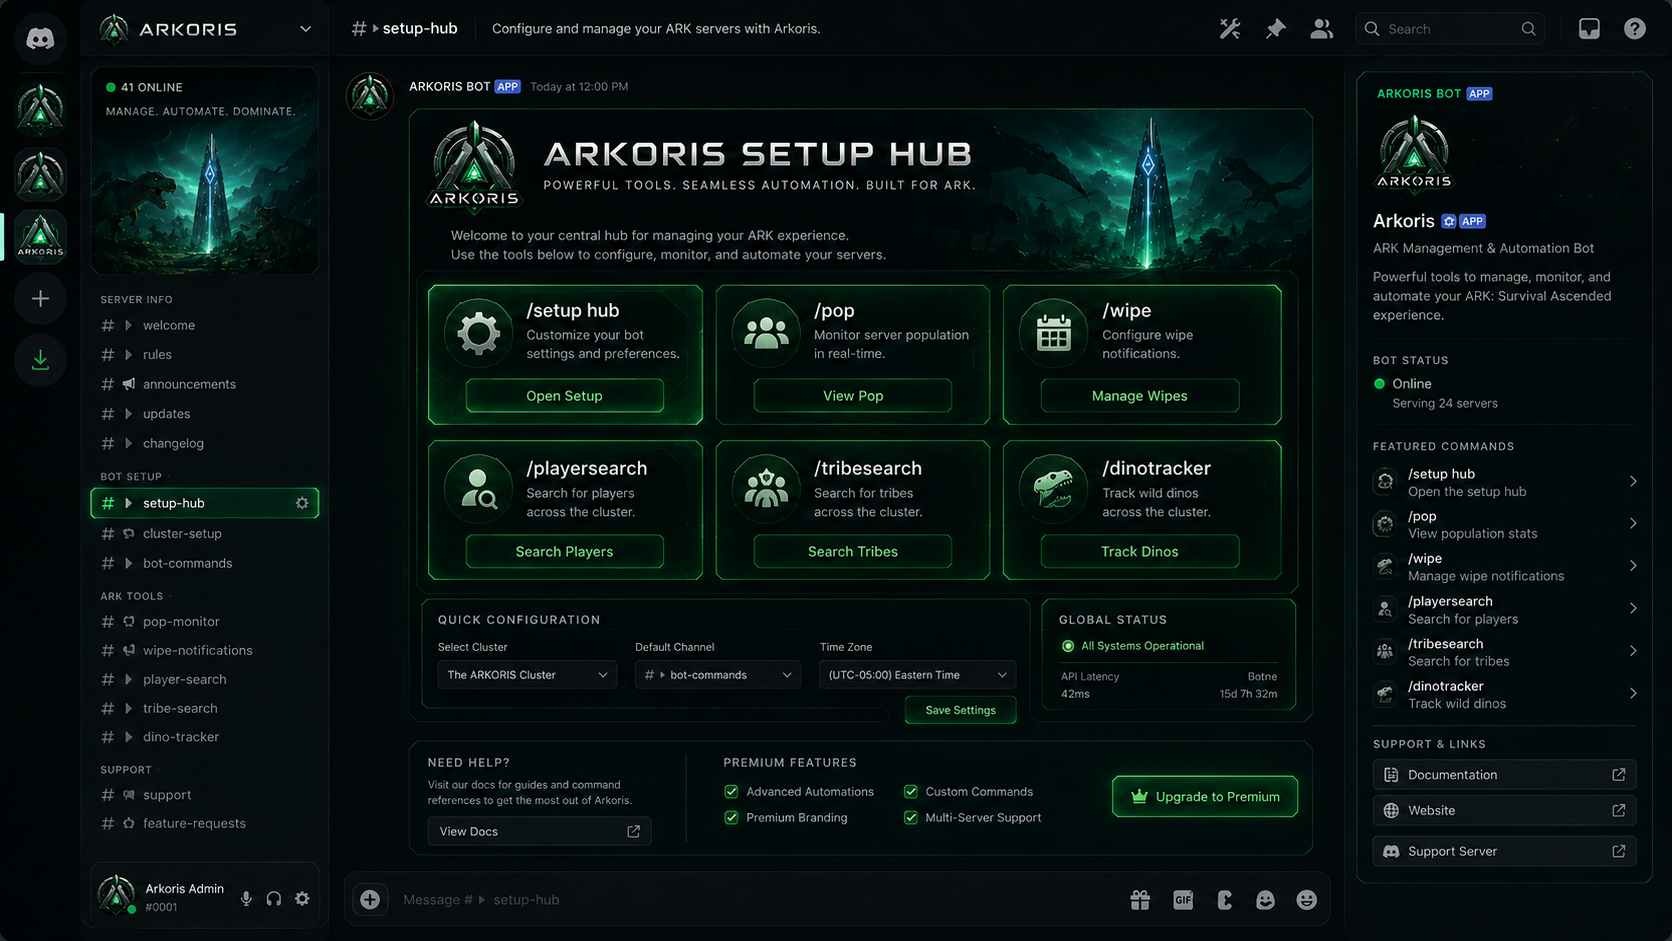Open the ARKORIS server name dropdown
Viewport: 1672px width, 941px height.
coord(305,29)
